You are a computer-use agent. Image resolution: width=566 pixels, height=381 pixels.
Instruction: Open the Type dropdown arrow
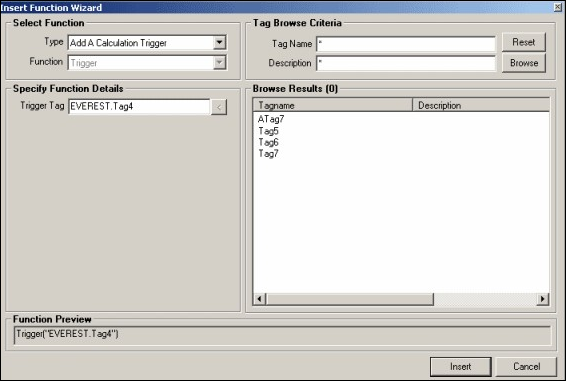click(x=219, y=43)
